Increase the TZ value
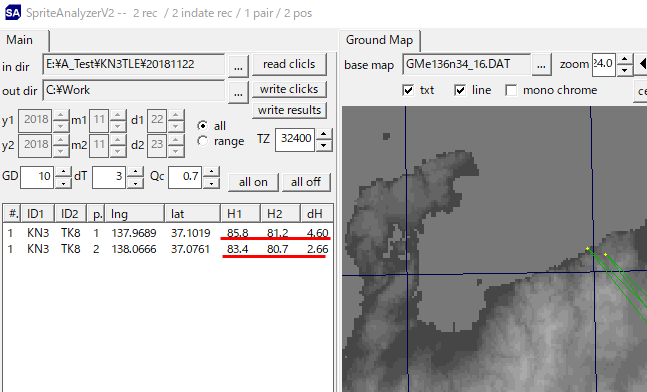This screenshot has width=647, height=392. [324, 134]
